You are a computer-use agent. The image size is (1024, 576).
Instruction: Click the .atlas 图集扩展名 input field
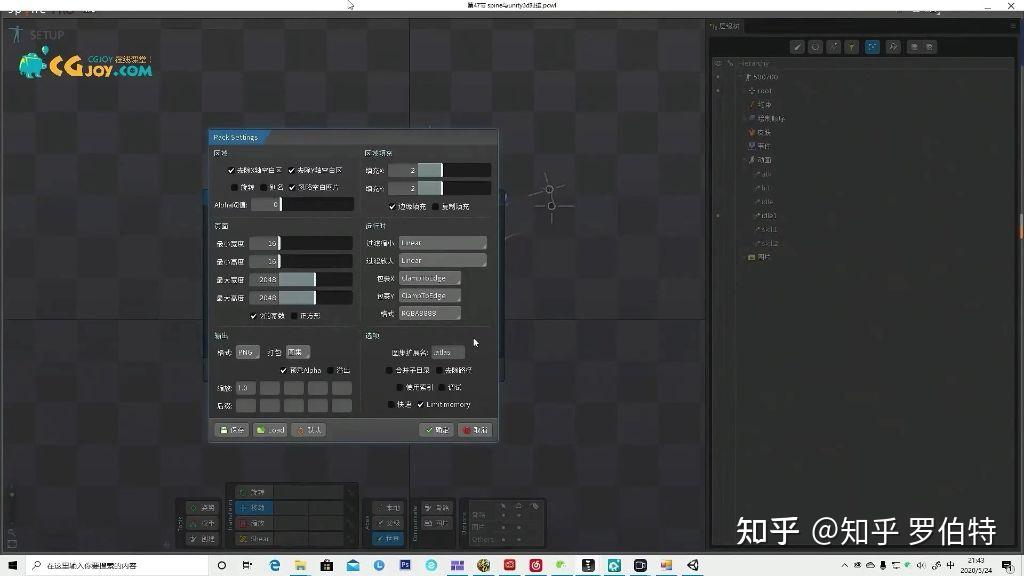pyautogui.click(x=450, y=351)
